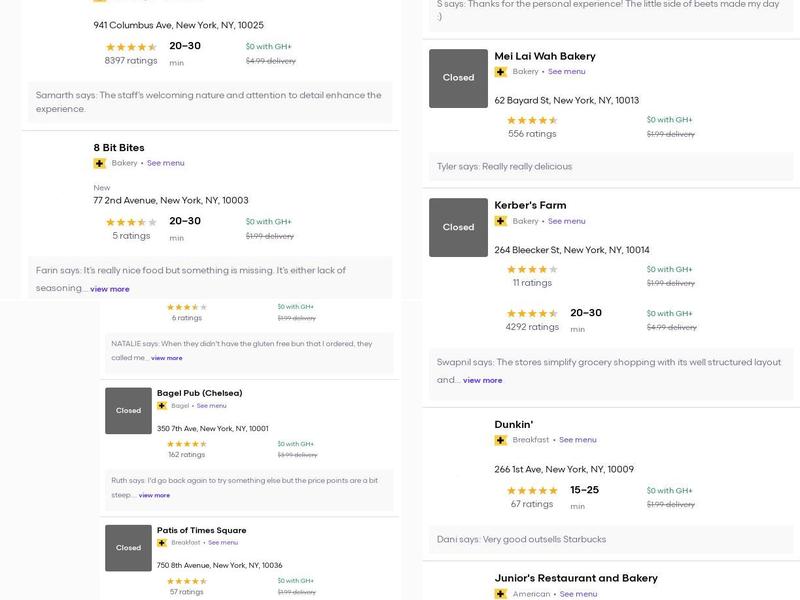Expand Ruth's review with view more
800x600 pixels.
pyautogui.click(x=154, y=495)
